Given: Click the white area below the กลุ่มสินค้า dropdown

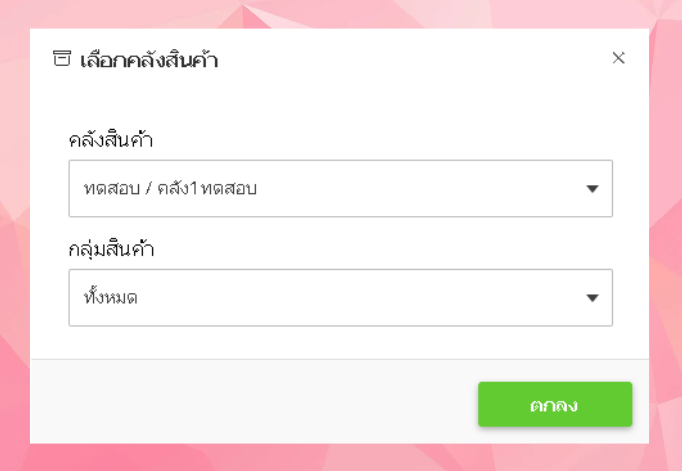Looking at the screenshot, I should pyautogui.click(x=340, y=342).
